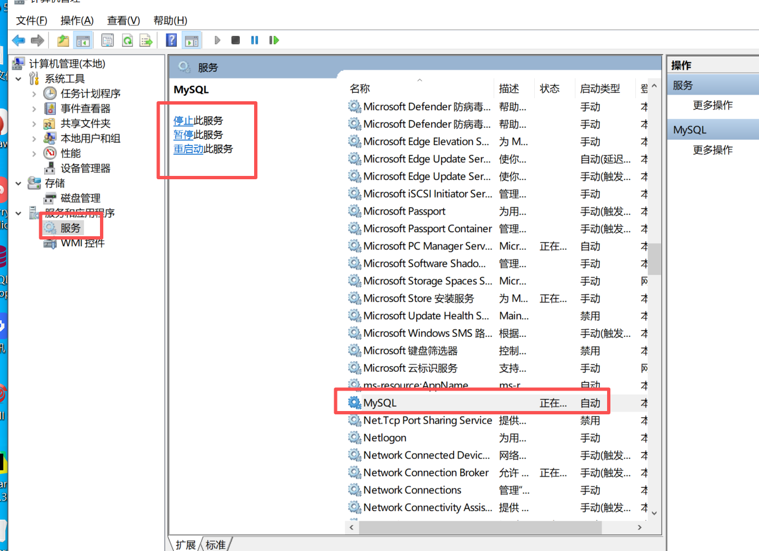Click 更多操作 under the MySQL actions section
This screenshot has width=759, height=551.
click(713, 150)
